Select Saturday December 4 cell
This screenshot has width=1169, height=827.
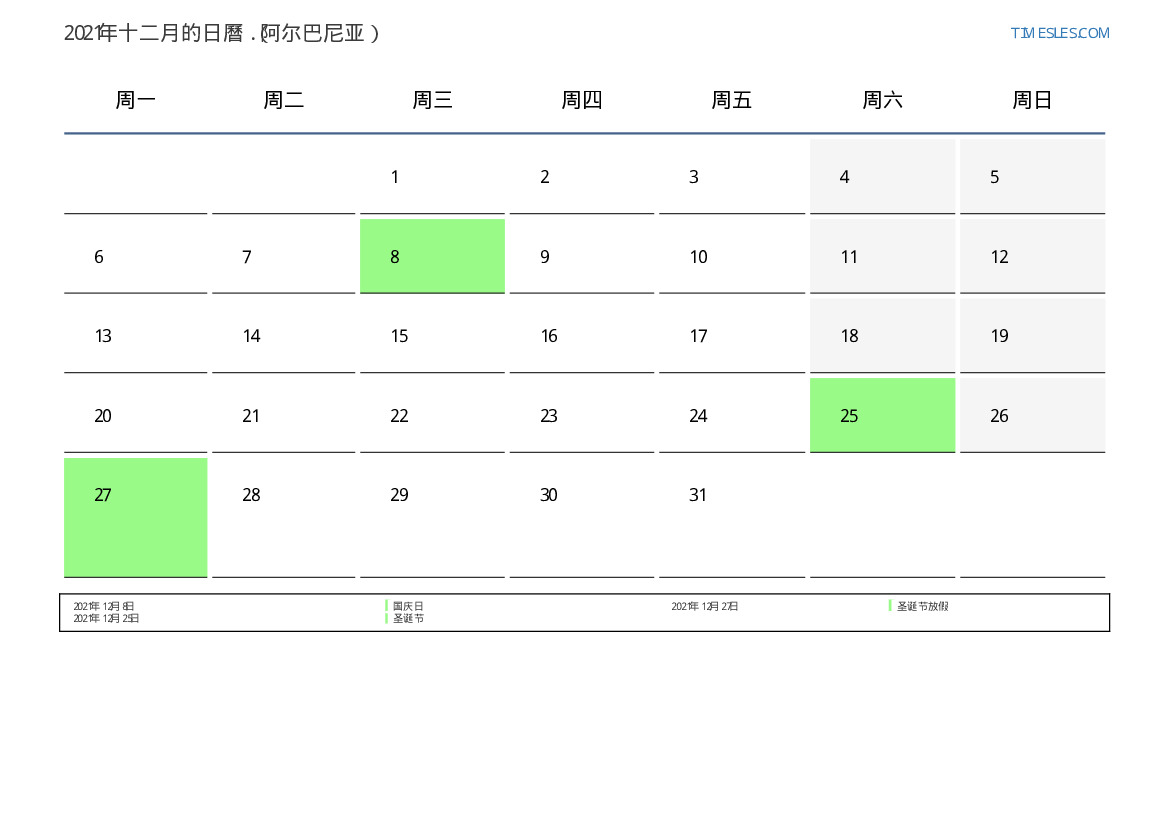(x=882, y=177)
